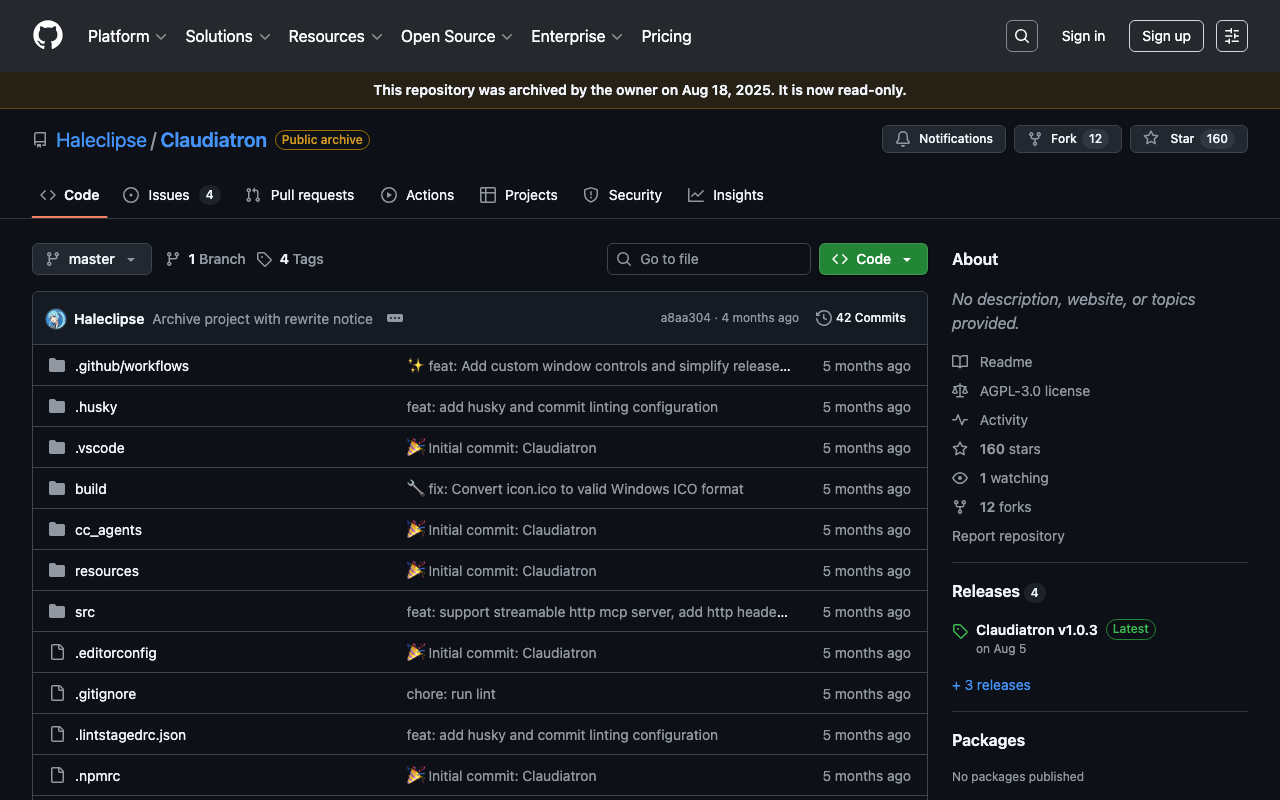
Task: Open the 4 Tags list
Action: (x=291, y=259)
